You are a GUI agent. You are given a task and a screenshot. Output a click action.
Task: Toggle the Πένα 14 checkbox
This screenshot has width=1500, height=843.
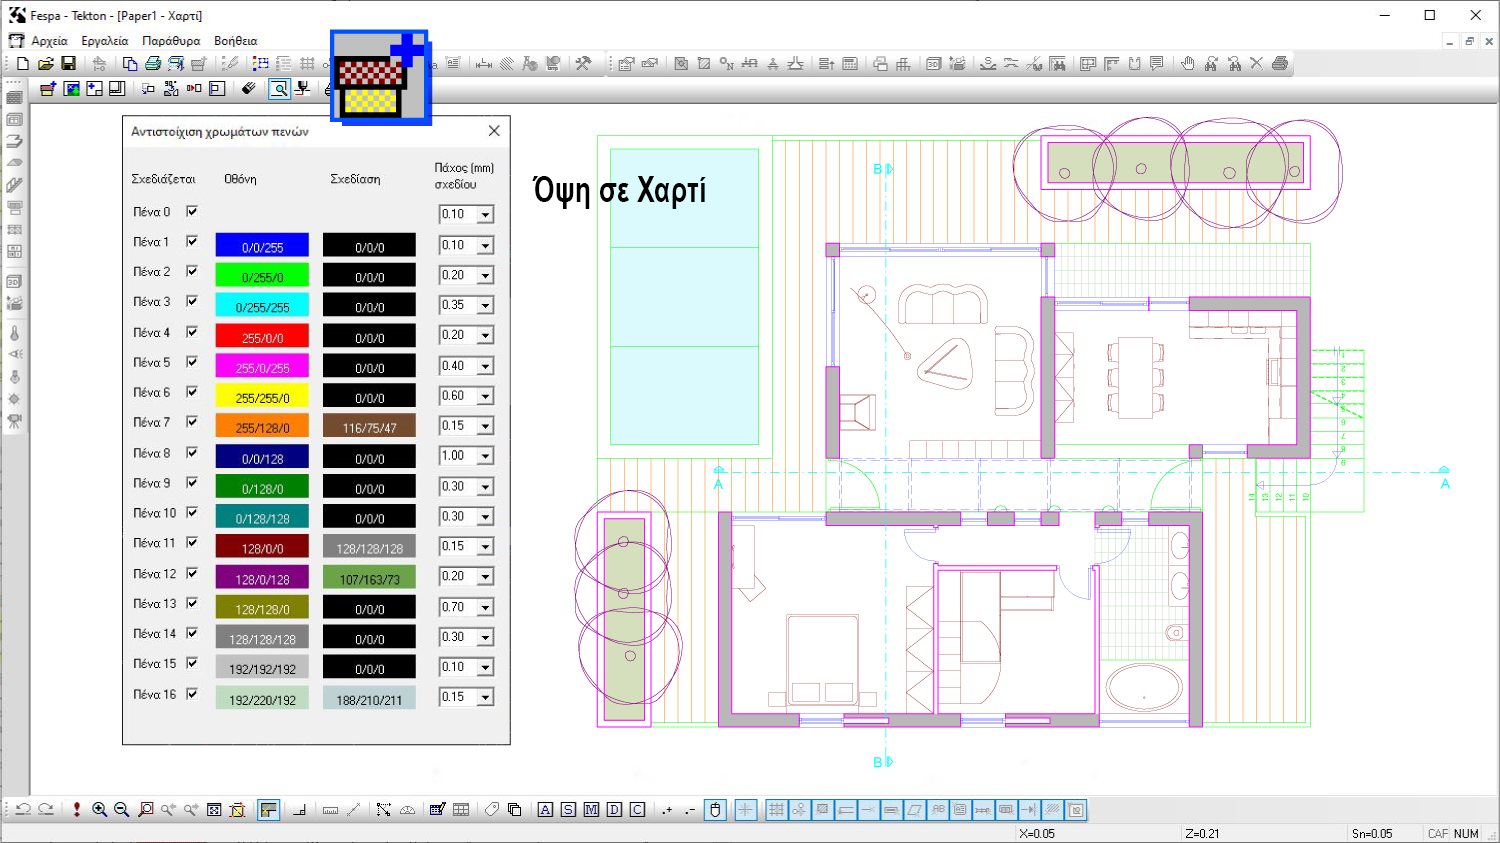(192, 634)
